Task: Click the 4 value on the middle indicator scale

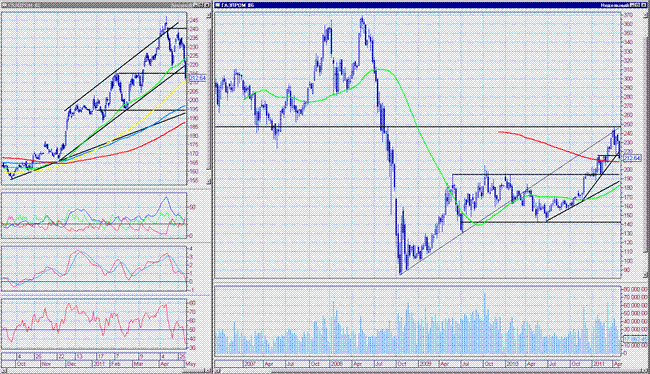Action: coord(191,248)
